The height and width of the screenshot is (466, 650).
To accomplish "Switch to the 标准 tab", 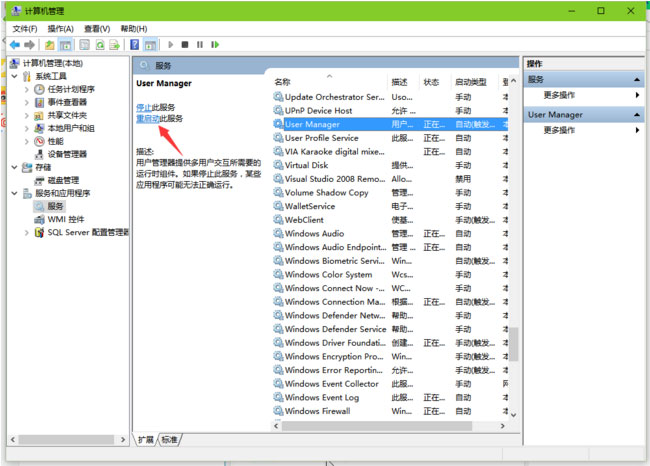I will (x=169, y=440).
